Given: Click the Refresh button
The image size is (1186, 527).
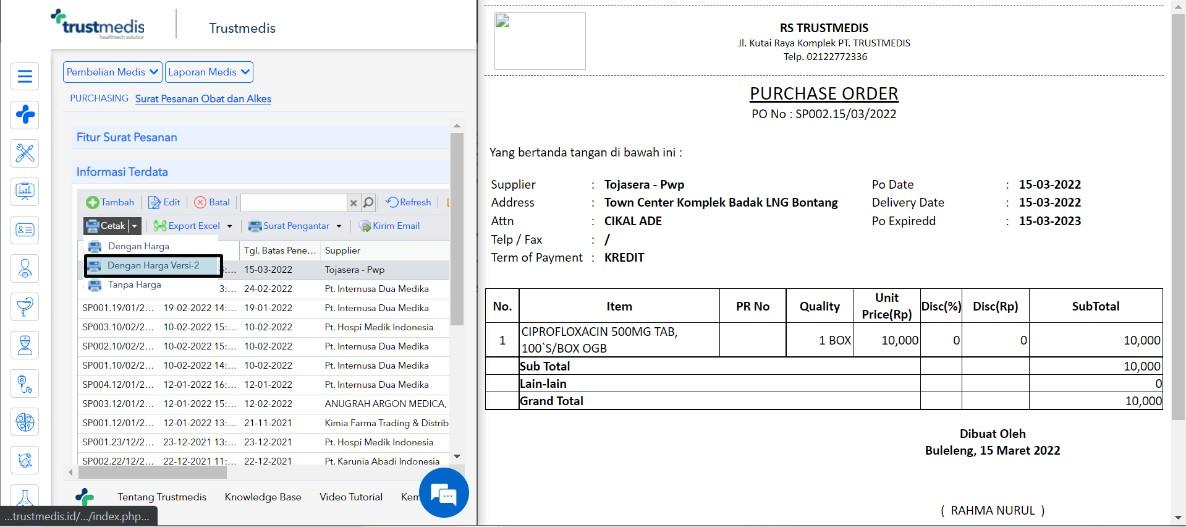Looking at the screenshot, I should [408, 203].
